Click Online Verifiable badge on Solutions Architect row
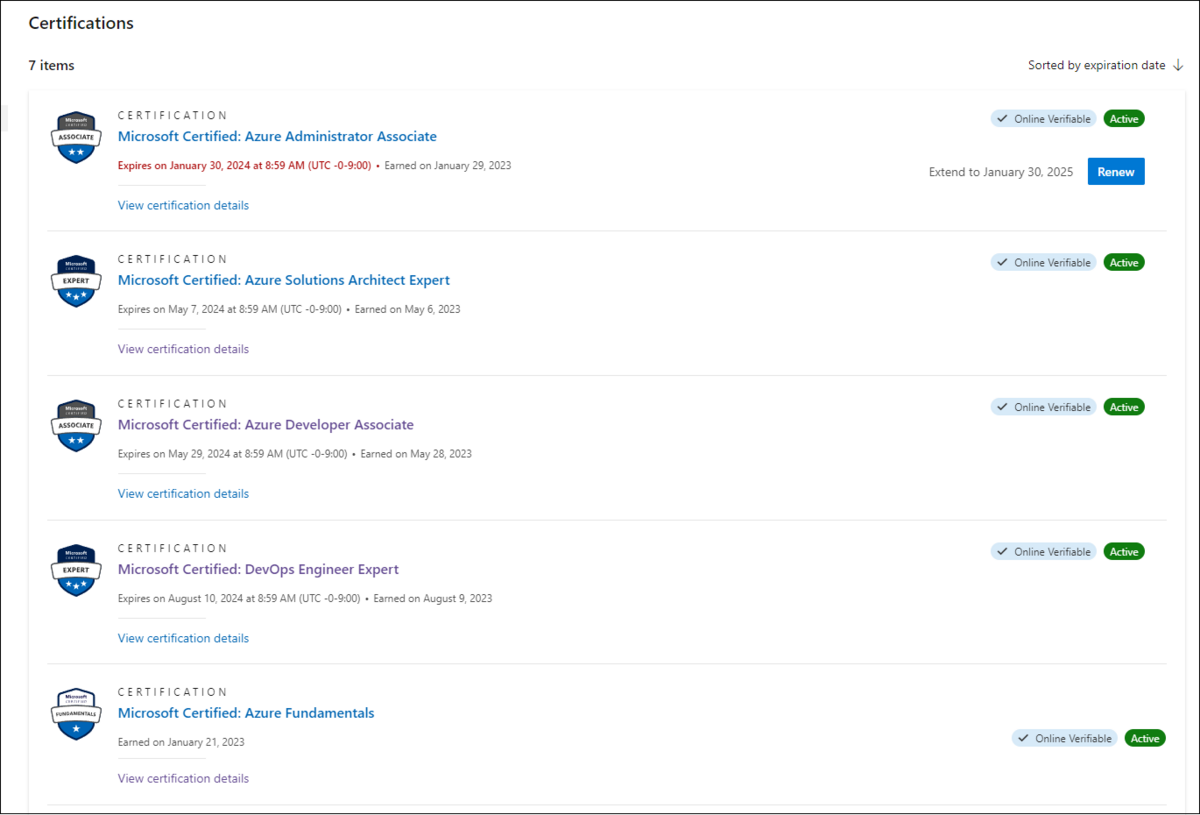The width and height of the screenshot is (1200, 815). pyautogui.click(x=1043, y=262)
